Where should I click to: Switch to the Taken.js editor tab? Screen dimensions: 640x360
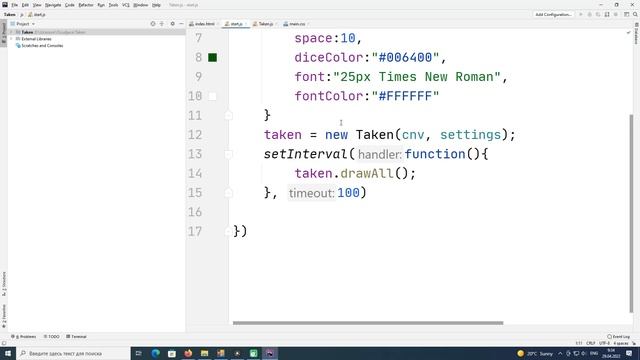pyautogui.click(x=264, y=24)
